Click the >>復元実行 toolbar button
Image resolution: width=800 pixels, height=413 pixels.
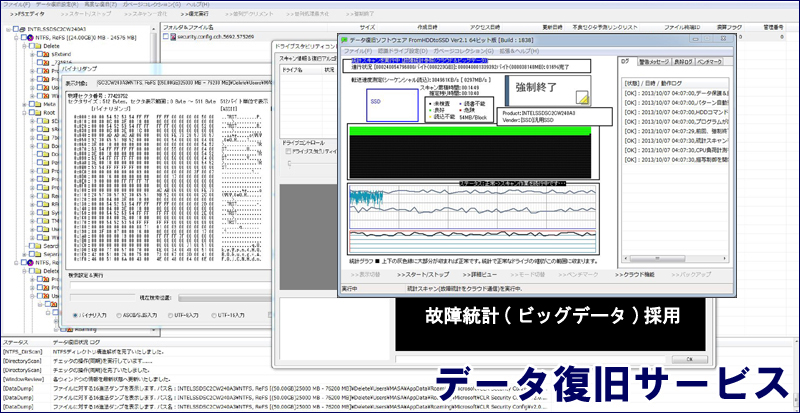[194, 14]
